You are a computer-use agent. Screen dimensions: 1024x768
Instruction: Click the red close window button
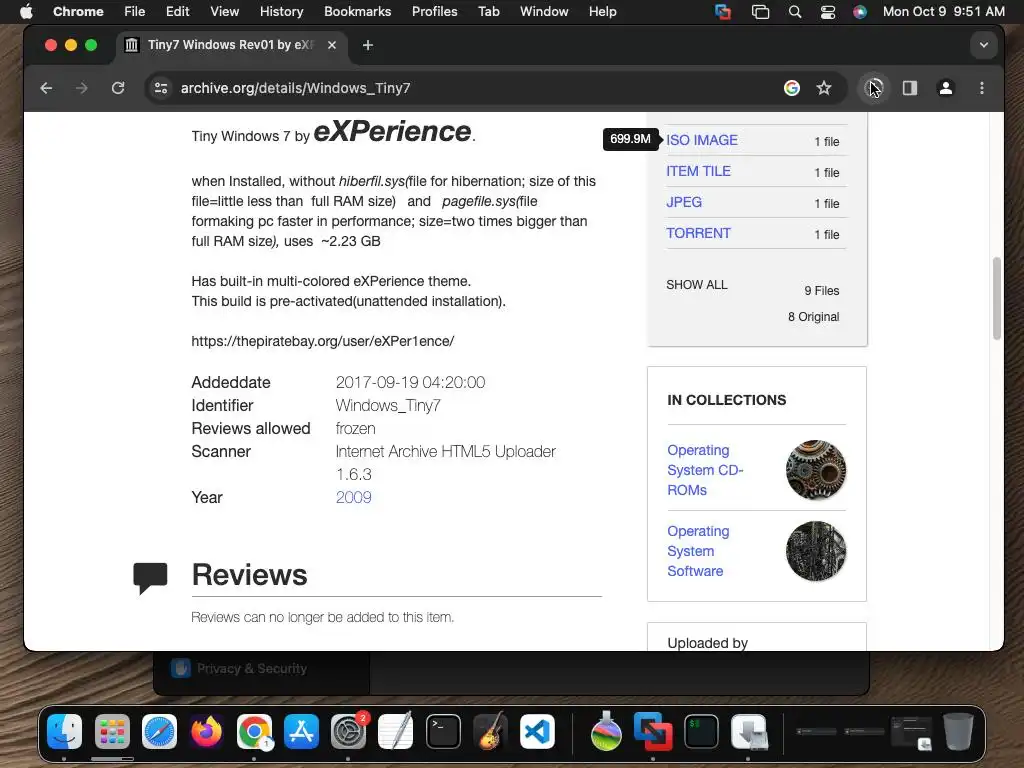tap(51, 45)
